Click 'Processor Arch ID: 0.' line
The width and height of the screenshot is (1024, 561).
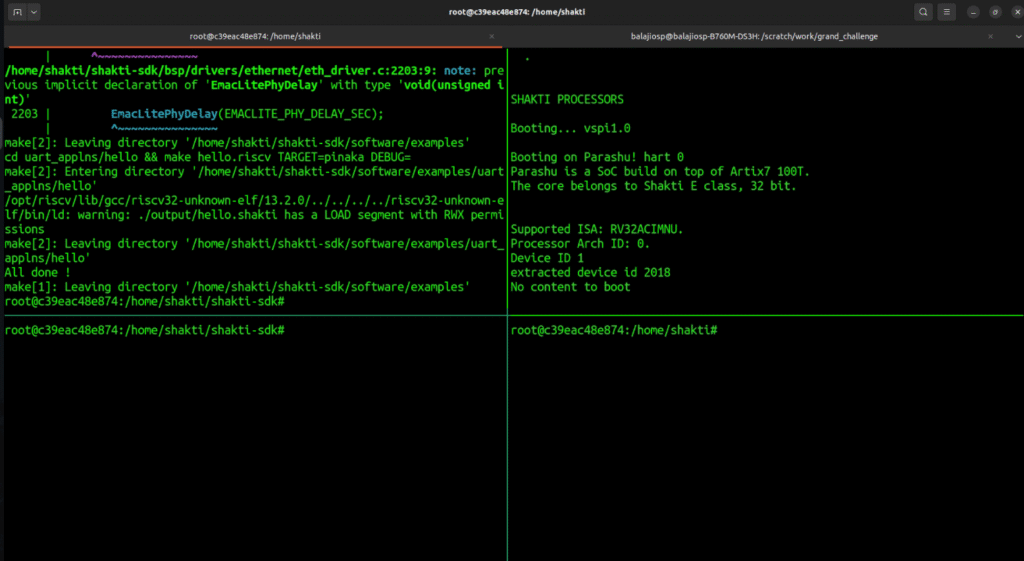tap(580, 244)
